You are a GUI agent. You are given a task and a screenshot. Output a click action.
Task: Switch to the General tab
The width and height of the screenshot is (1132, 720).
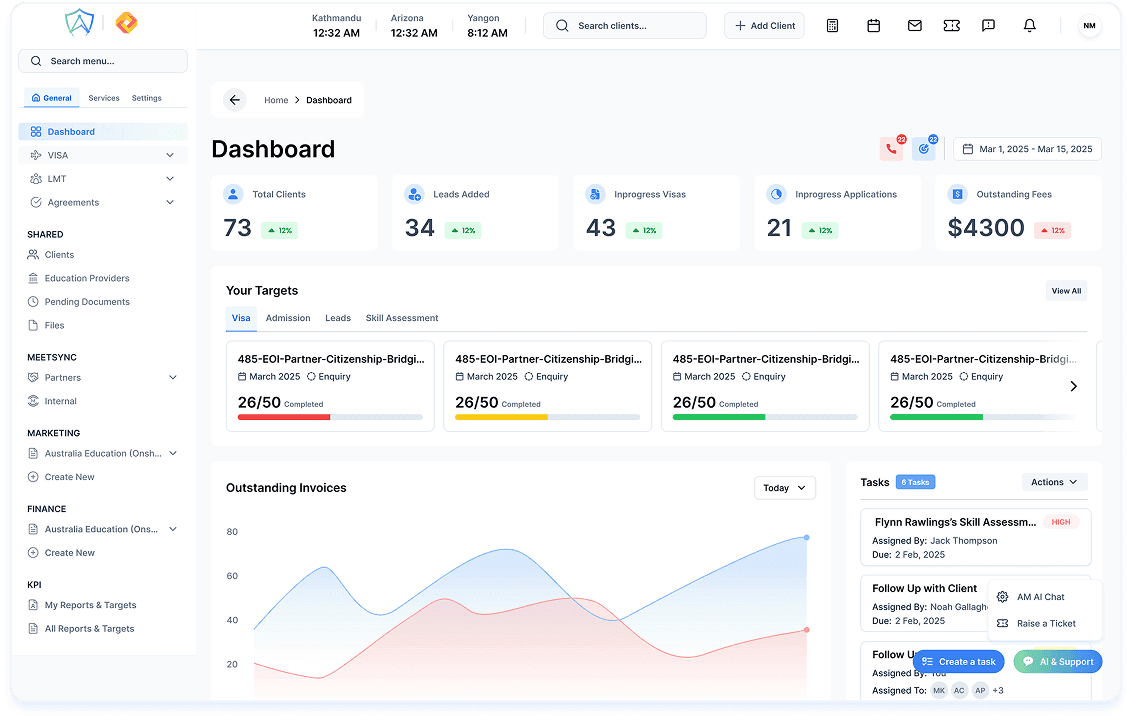click(x=51, y=98)
